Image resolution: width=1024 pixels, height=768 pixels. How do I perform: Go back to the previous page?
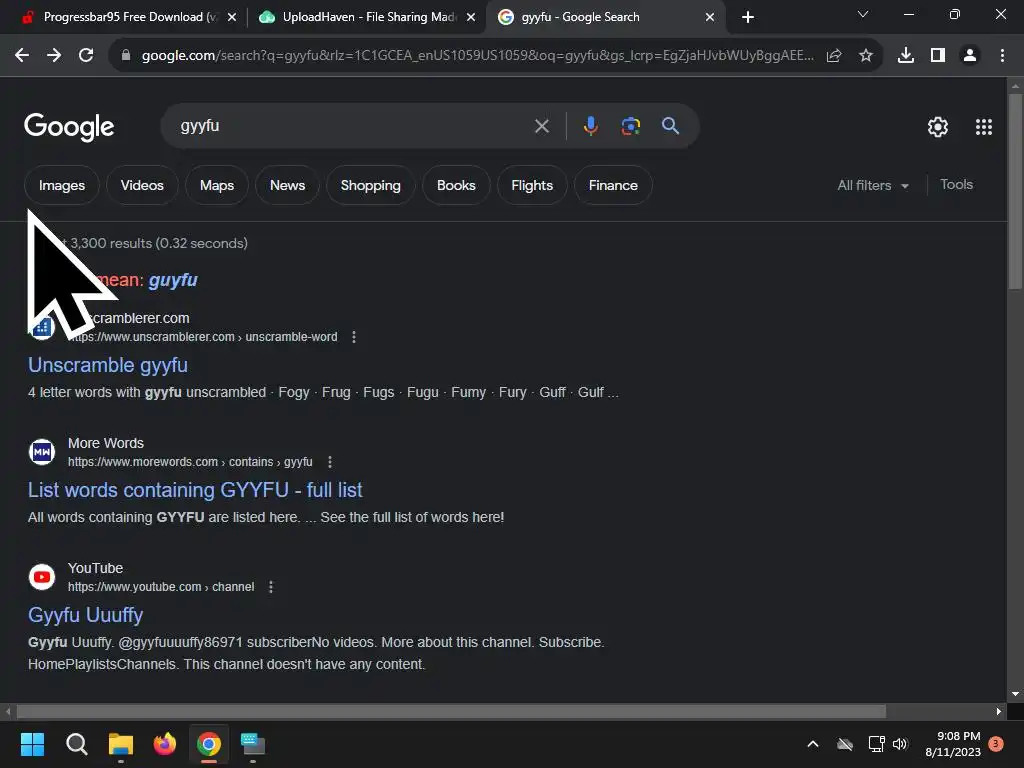click(x=22, y=56)
